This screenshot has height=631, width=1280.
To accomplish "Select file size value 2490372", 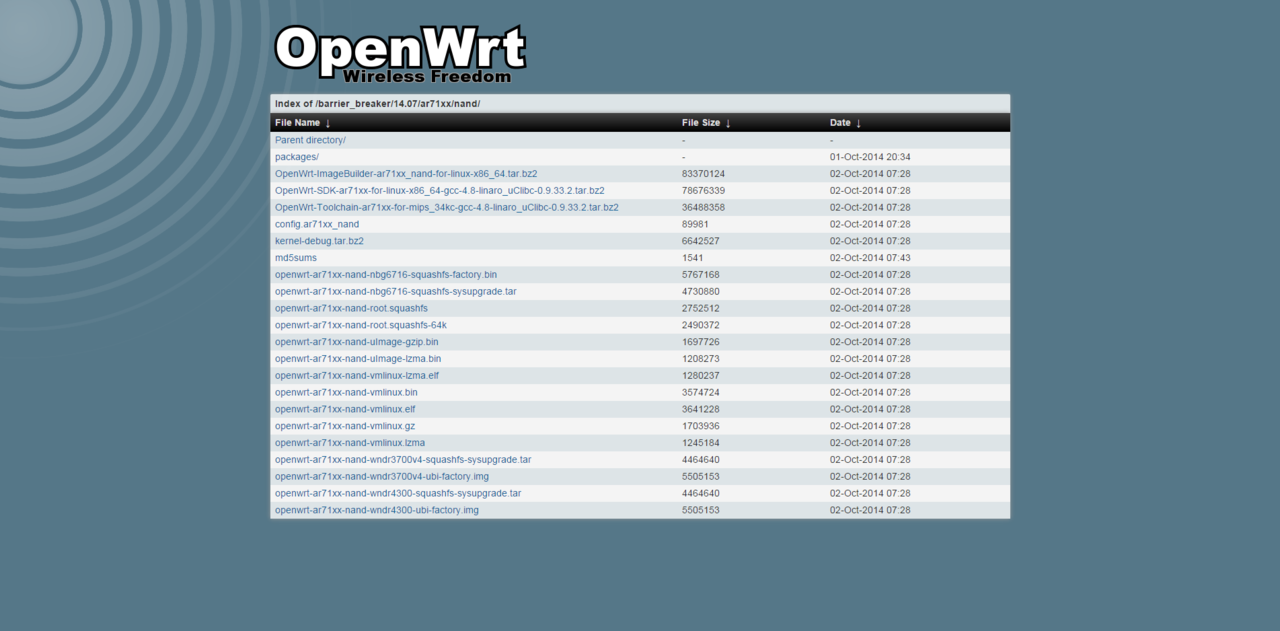I will click(x=701, y=326).
